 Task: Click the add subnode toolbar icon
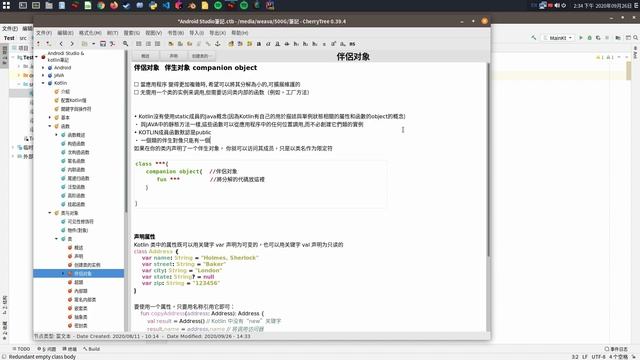click(49, 44)
